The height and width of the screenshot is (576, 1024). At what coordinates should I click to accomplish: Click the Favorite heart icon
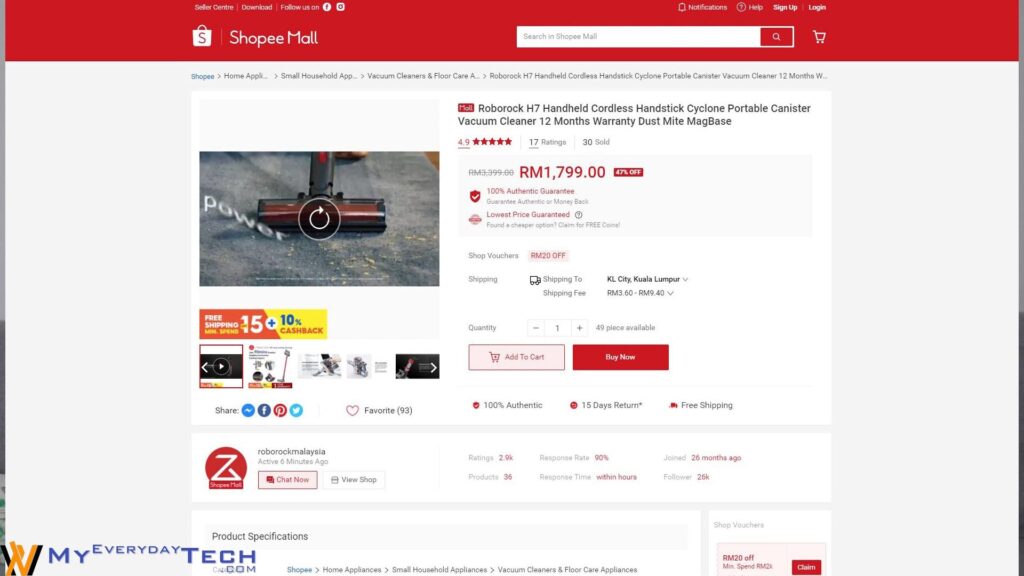pyautogui.click(x=353, y=410)
